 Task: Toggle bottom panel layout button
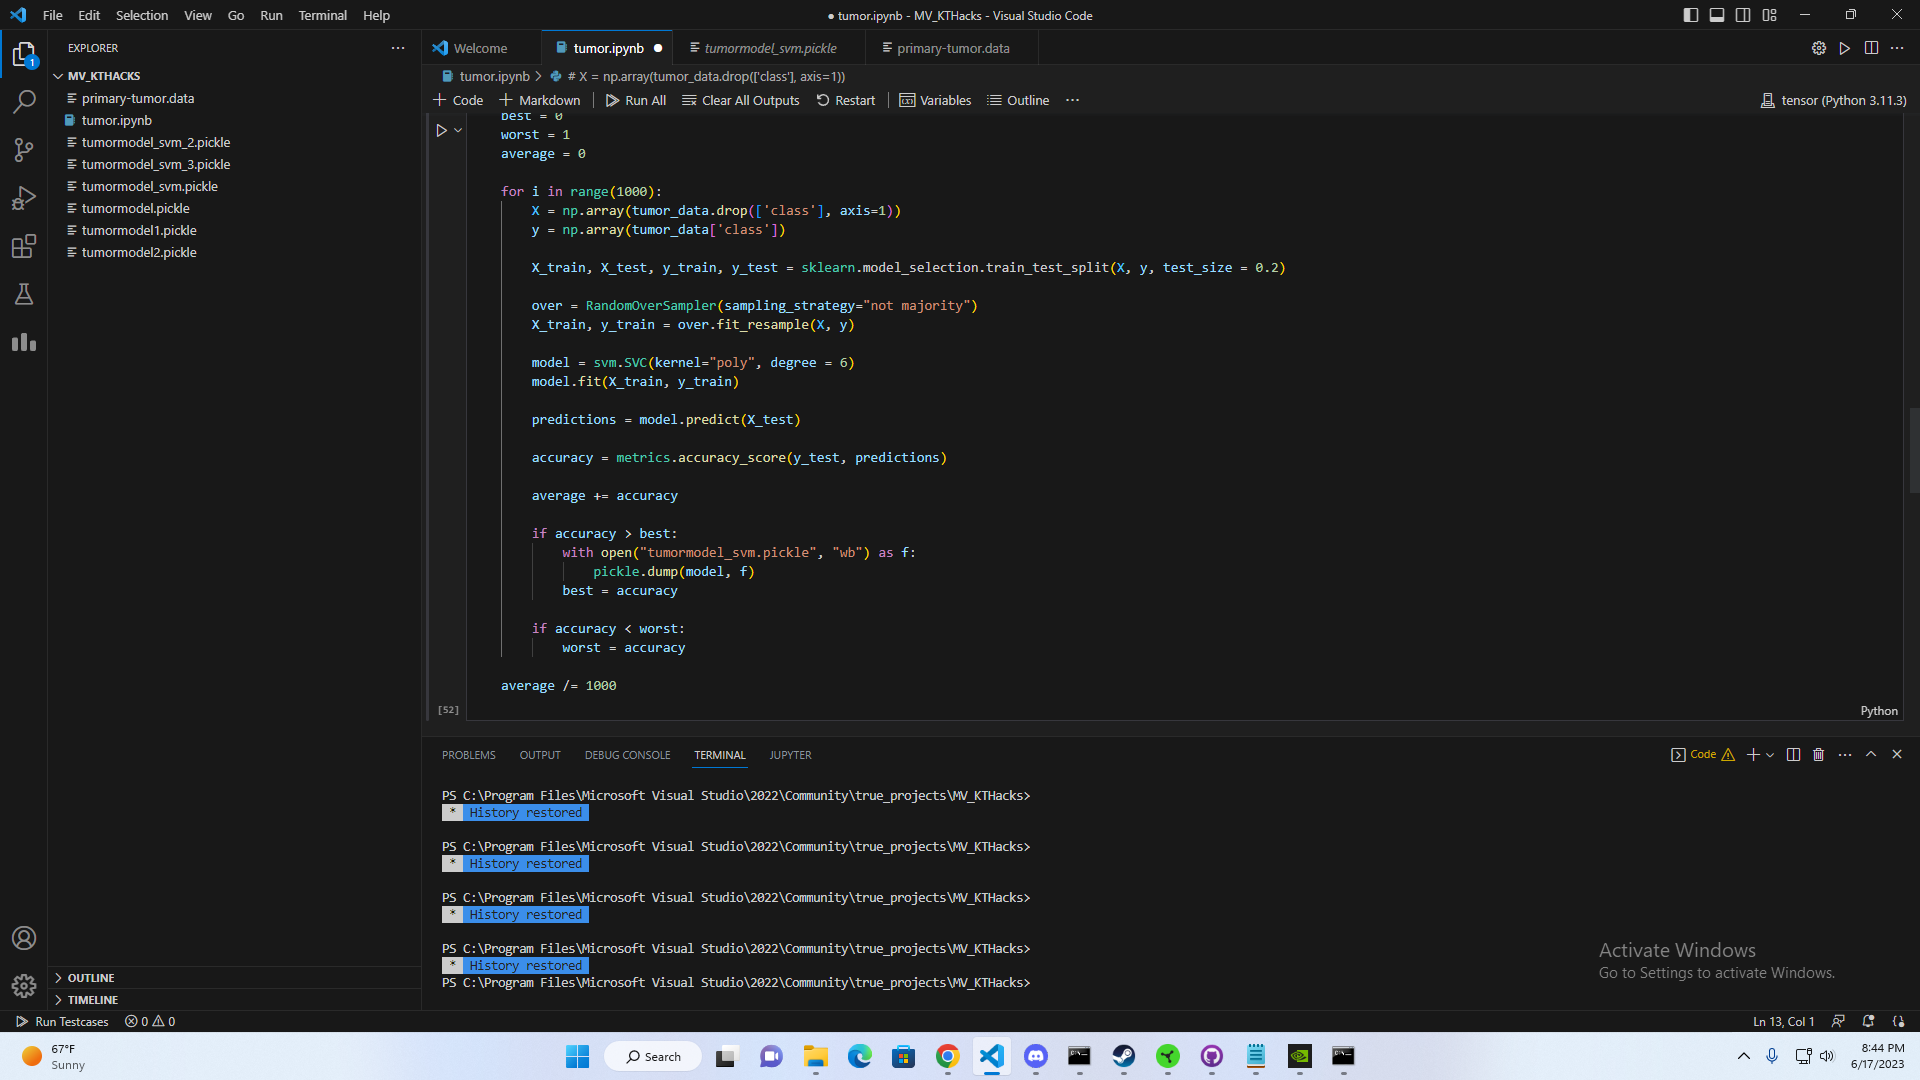(1716, 15)
